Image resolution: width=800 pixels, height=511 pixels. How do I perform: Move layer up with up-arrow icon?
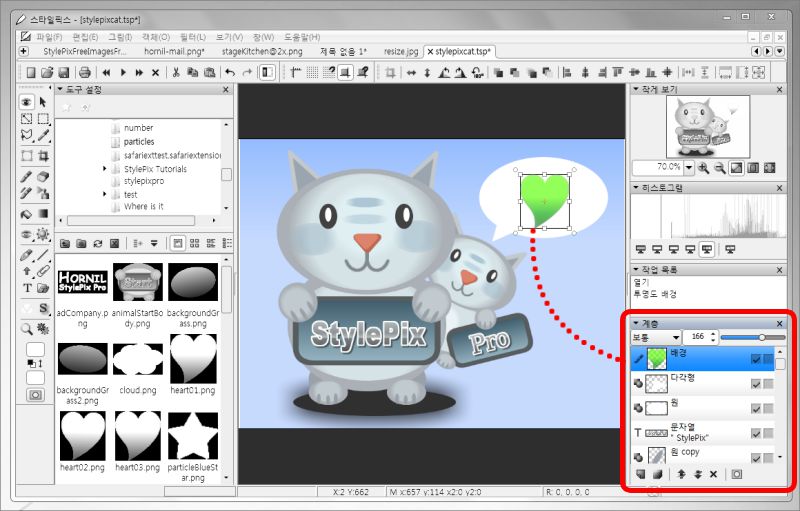pyautogui.click(x=681, y=474)
